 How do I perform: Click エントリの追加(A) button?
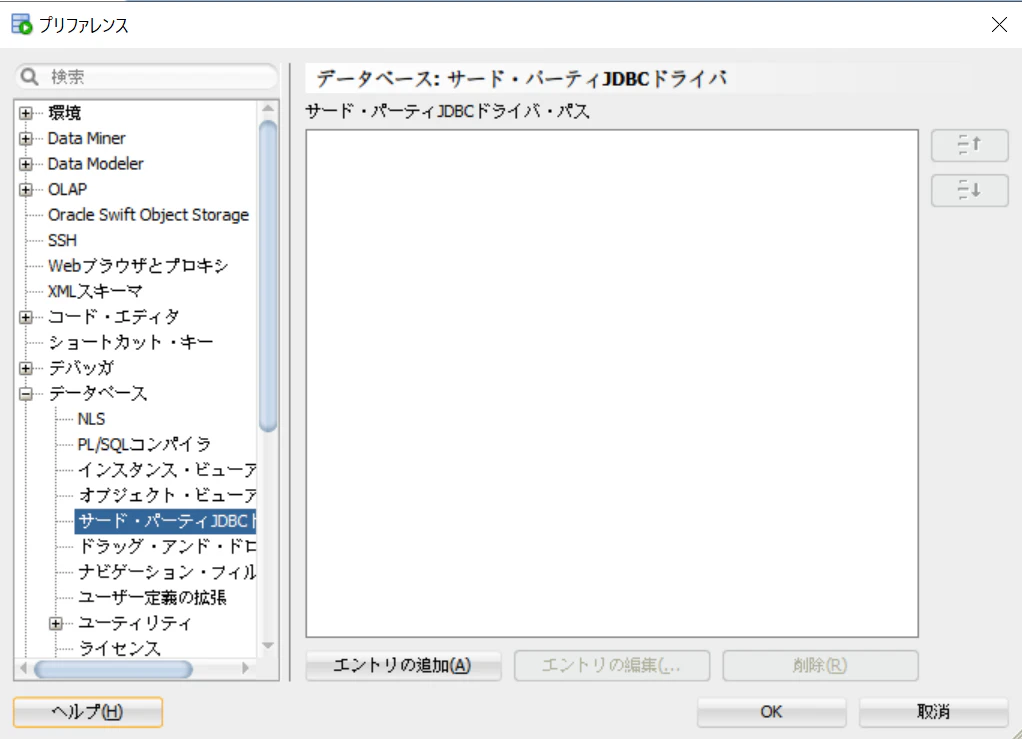pos(403,665)
